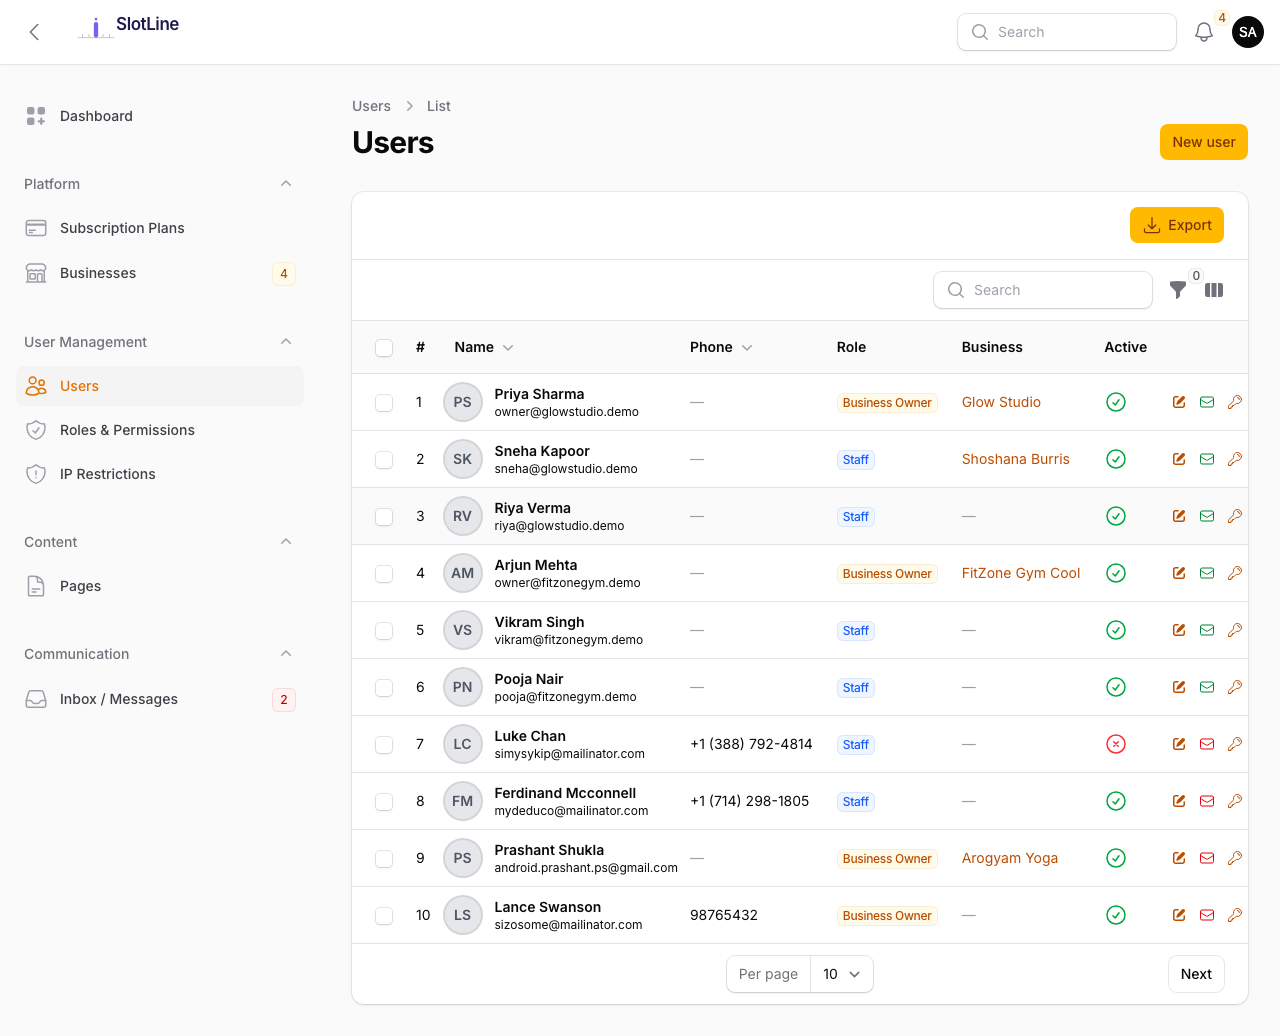This screenshot has width=1280, height=1036.
Task: Edit user Prashant Shukla
Action: (1179, 858)
